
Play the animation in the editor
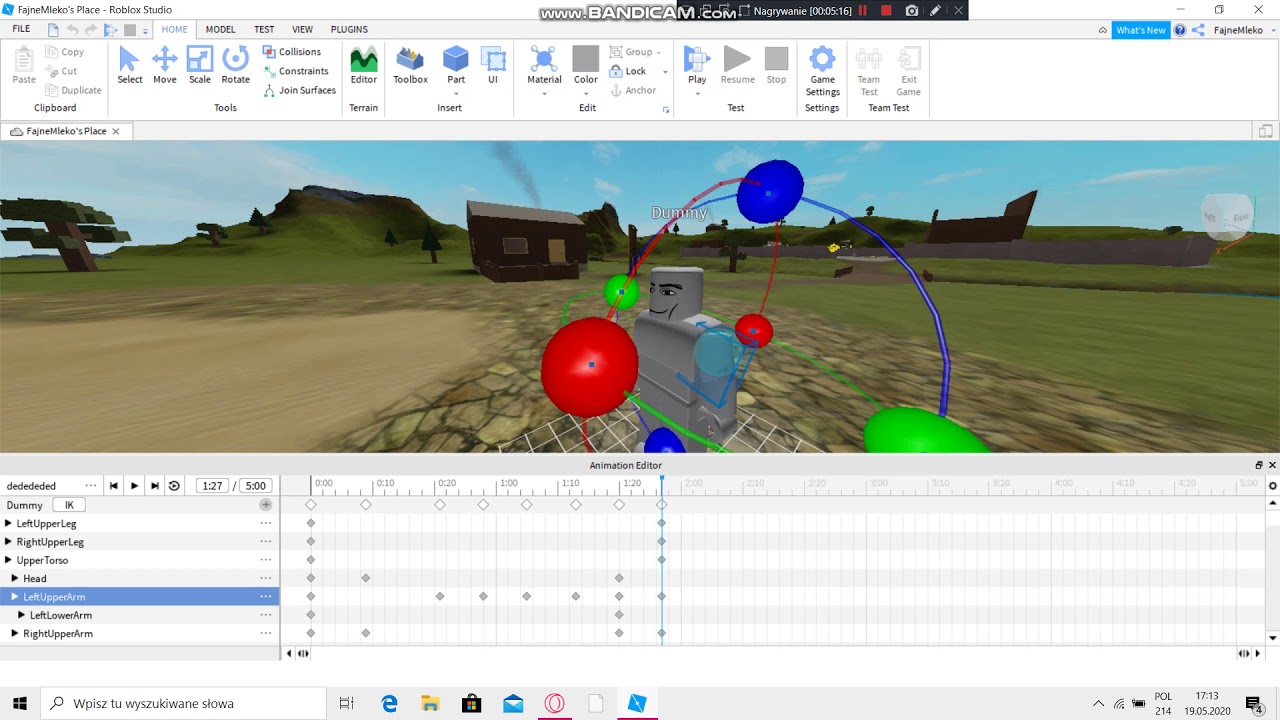point(134,486)
